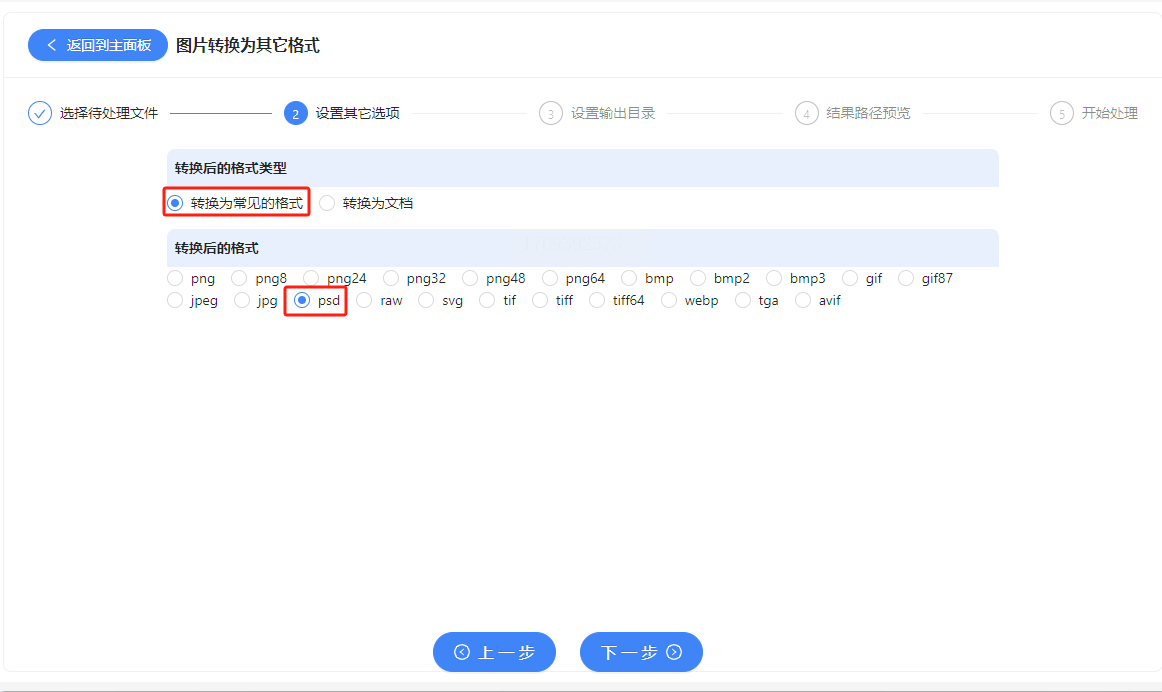Click left arrow icon on 上一步 button

pyautogui.click(x=462, y=652)
